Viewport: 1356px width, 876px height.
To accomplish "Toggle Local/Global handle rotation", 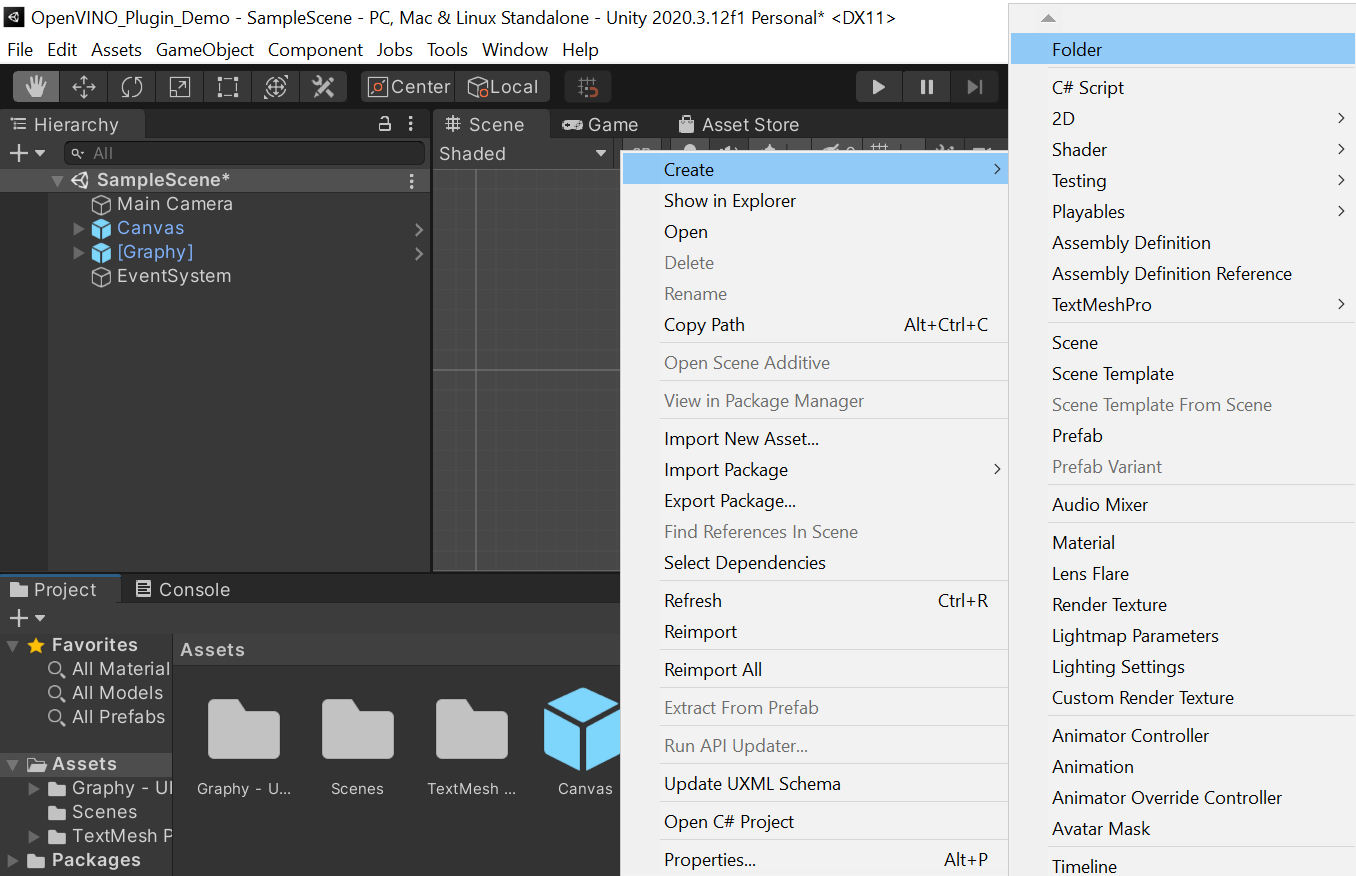I will (503, 87).
